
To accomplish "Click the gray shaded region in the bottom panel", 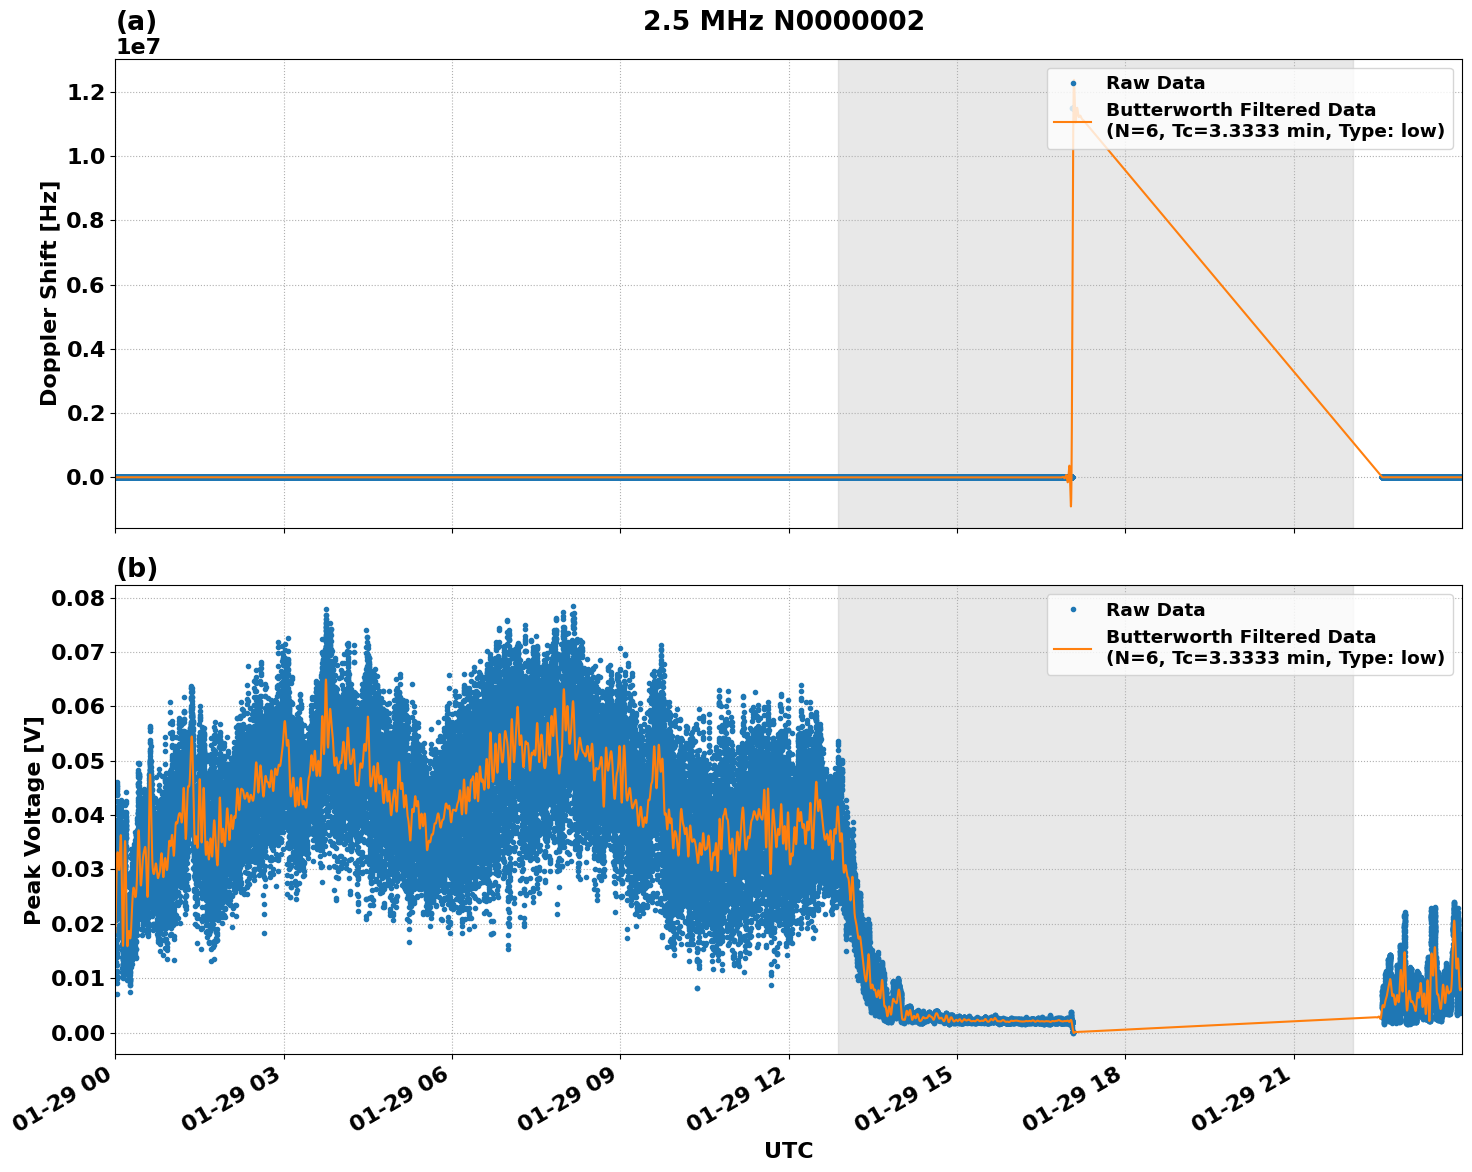I will pyautogui.click(x=1200, y=850).
